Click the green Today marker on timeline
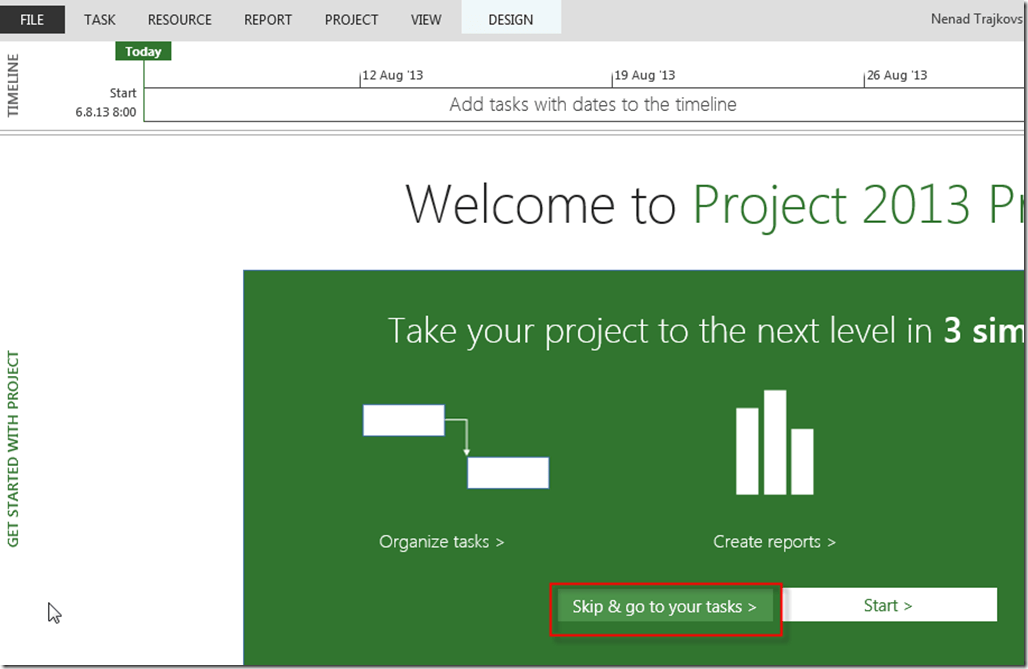Screen dimensions: 1028x669 pyautogui.click(x=143, y=52)
